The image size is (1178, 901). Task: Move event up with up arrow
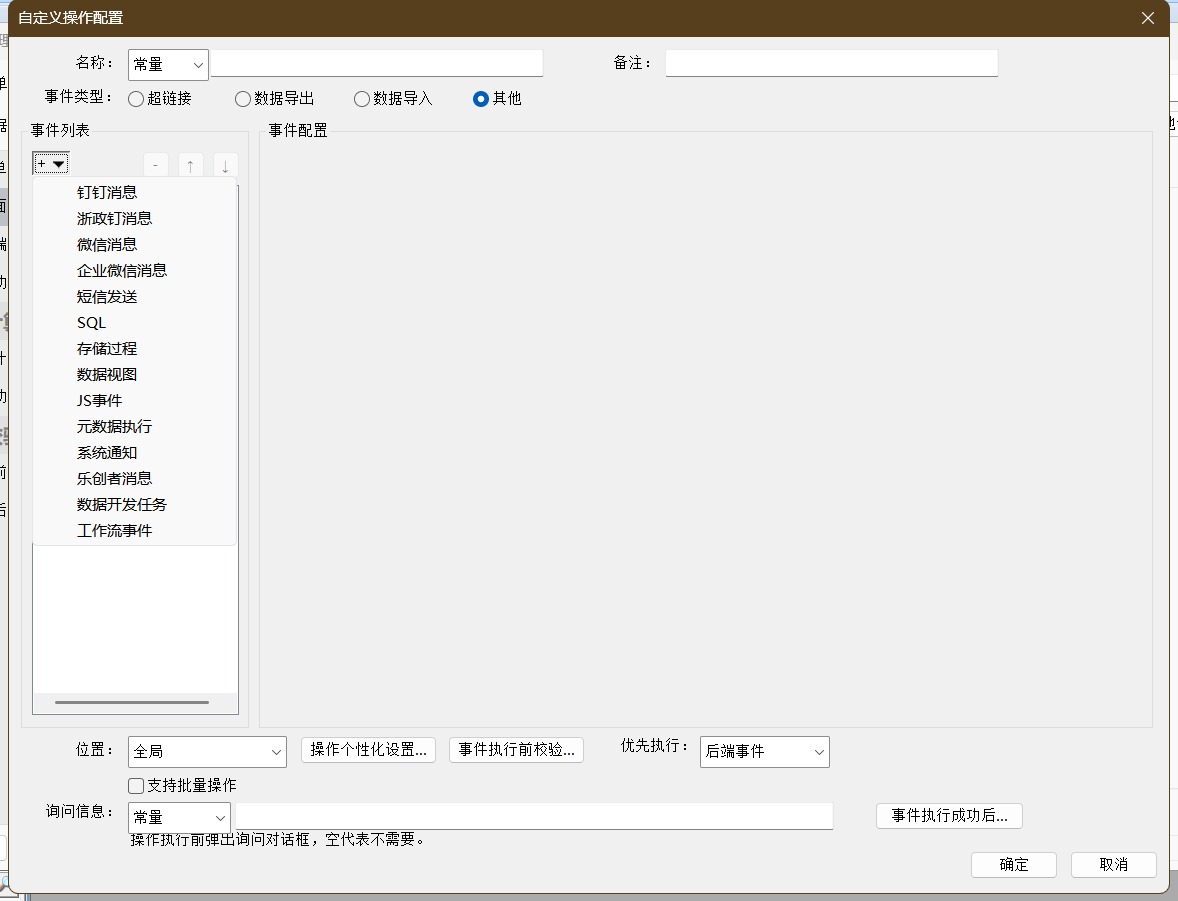click(x=190, y=165)
